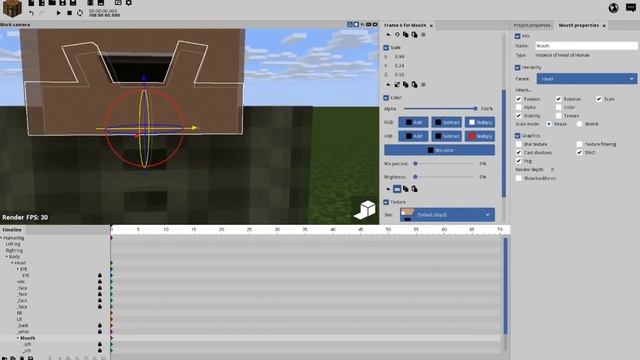Enable Show backfaces checkbox
Viewport: 640px width, 360px height.
tap(519, 178)
